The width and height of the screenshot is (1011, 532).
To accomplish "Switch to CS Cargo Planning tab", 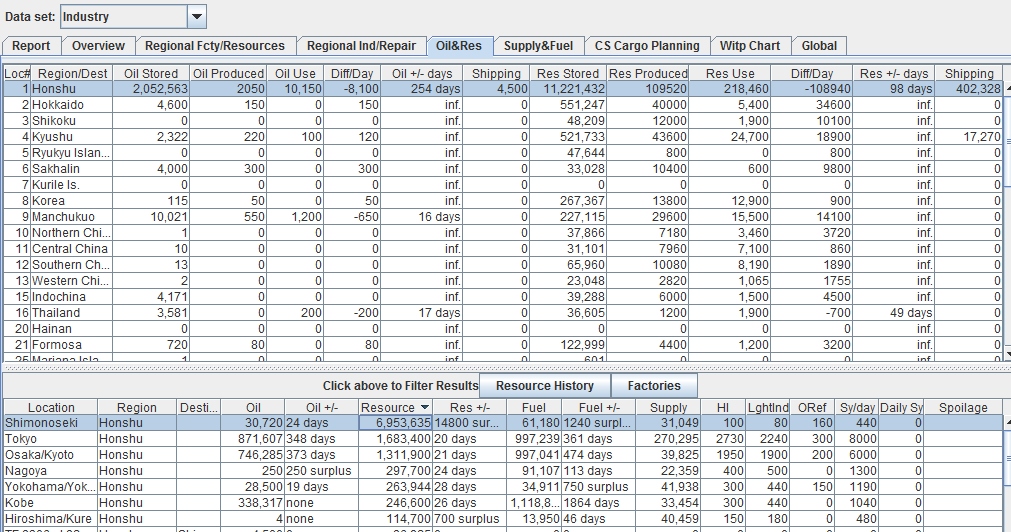I will pyautogui.click(x=647, y=46).
